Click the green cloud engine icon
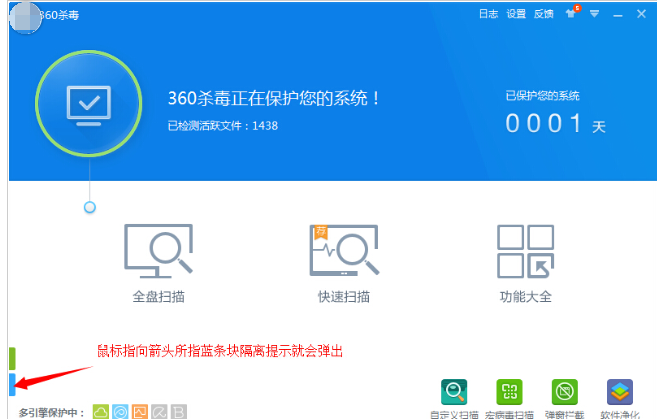This screenshot has width=657, height=419. pyautogui.click(x=101, y=411)
